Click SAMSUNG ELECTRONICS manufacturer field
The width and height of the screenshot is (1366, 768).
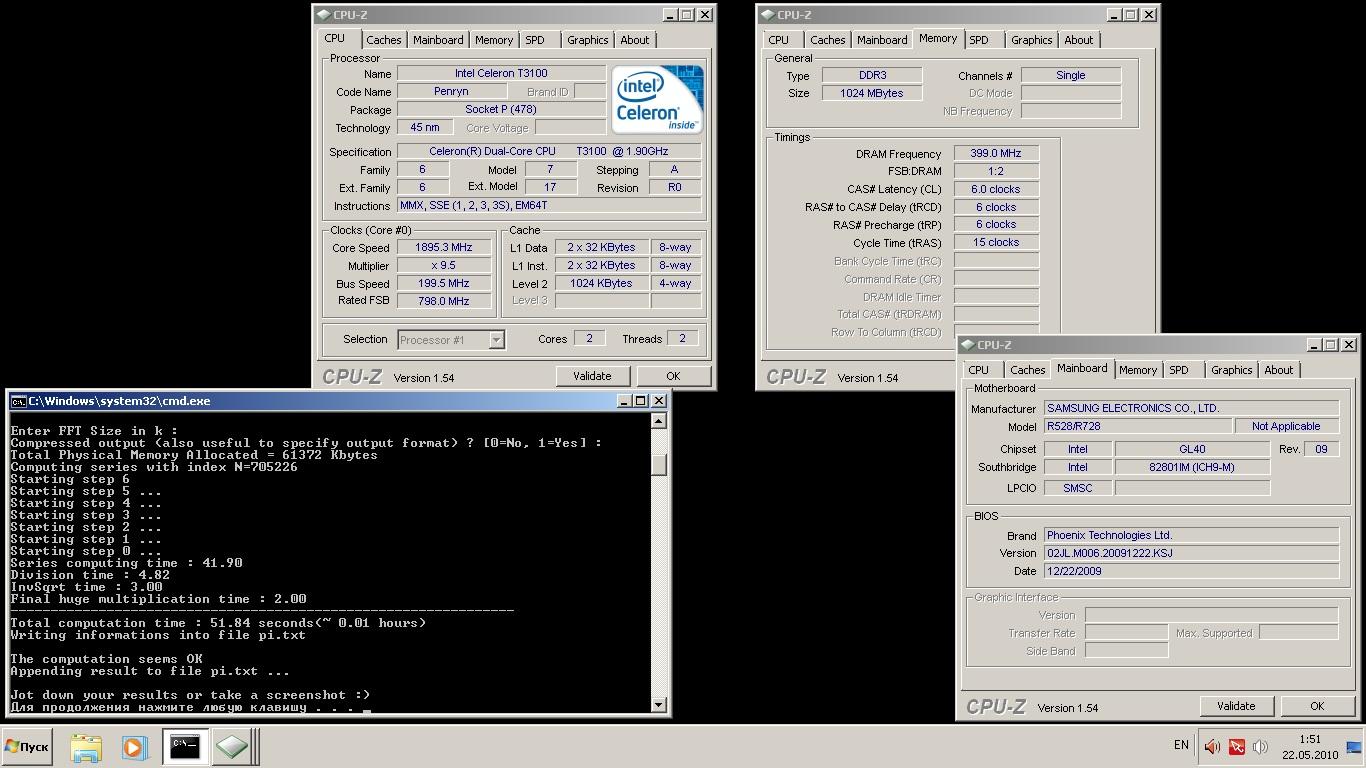click(x=1191, y=408)
